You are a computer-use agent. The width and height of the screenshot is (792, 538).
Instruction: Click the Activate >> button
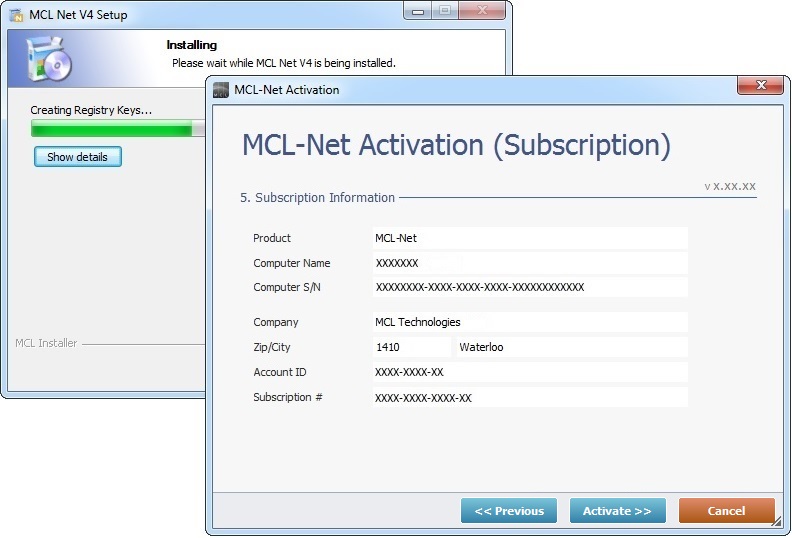point(617,511)
